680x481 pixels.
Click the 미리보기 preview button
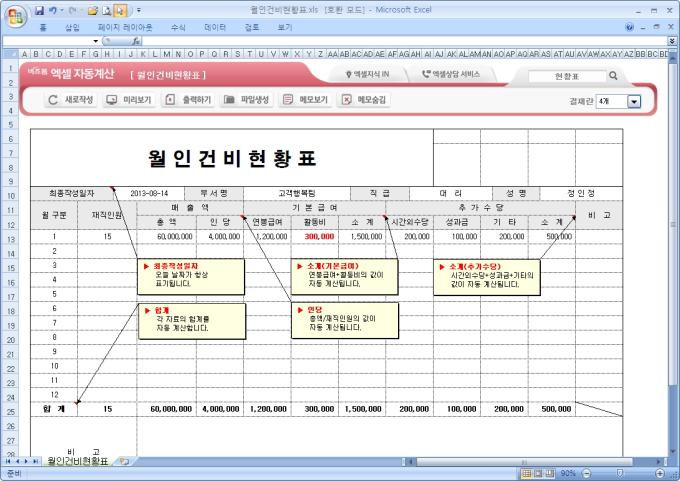pyautogui.click(x=129, y=100)
